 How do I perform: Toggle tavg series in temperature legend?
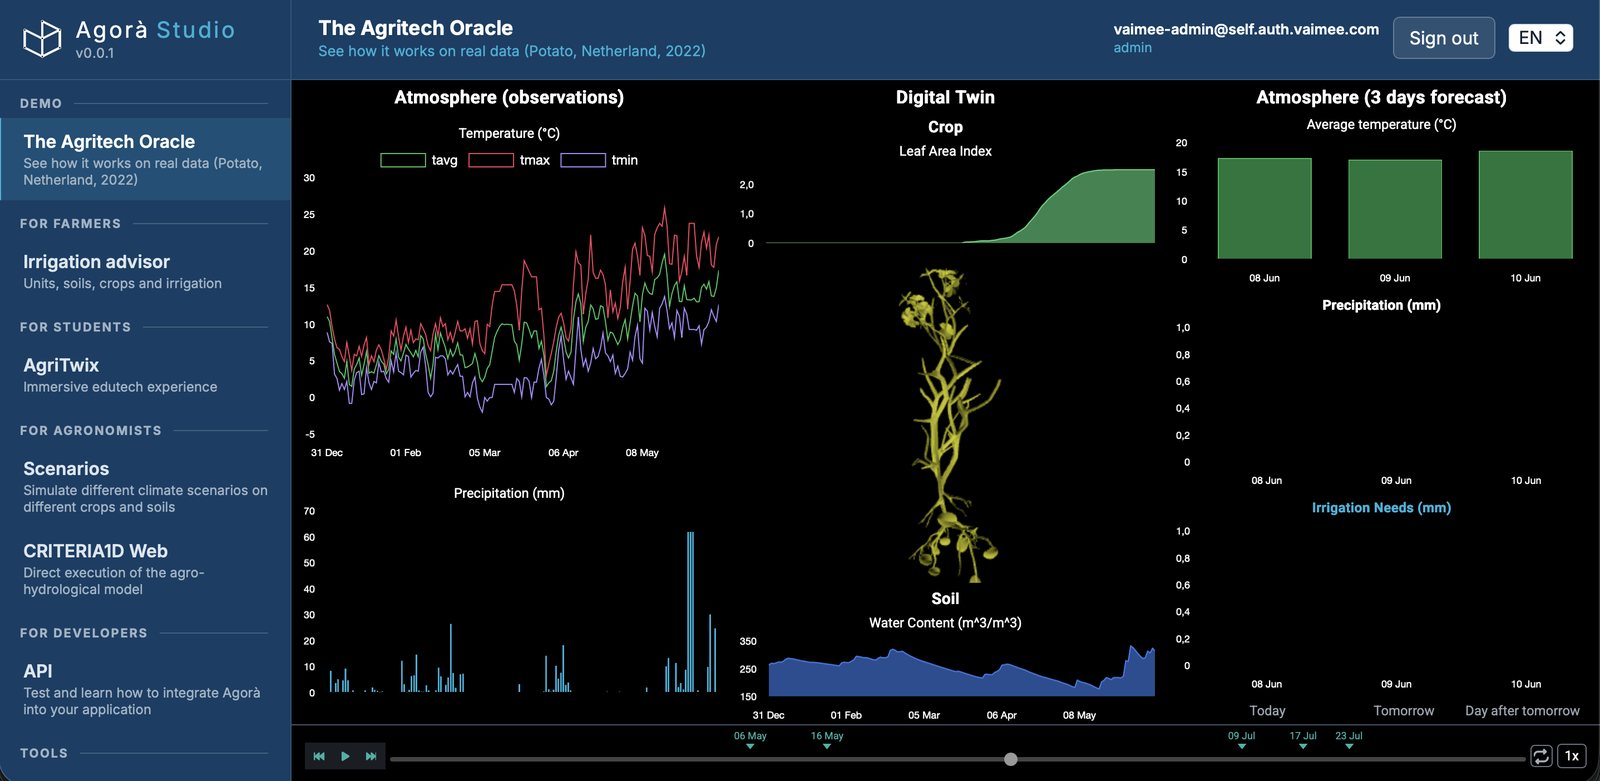coord(419,160)
